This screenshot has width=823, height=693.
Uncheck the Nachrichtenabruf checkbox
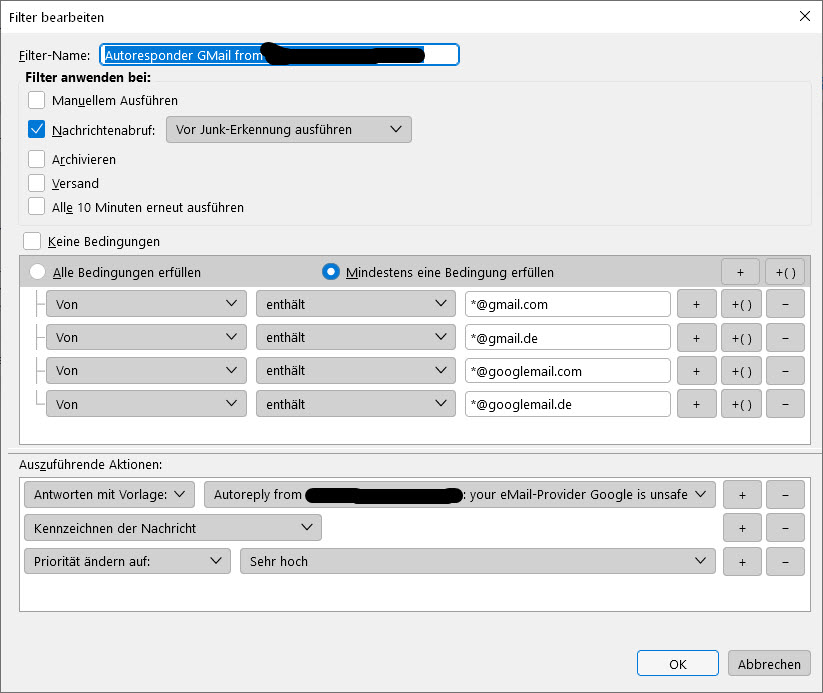(37, 129)
